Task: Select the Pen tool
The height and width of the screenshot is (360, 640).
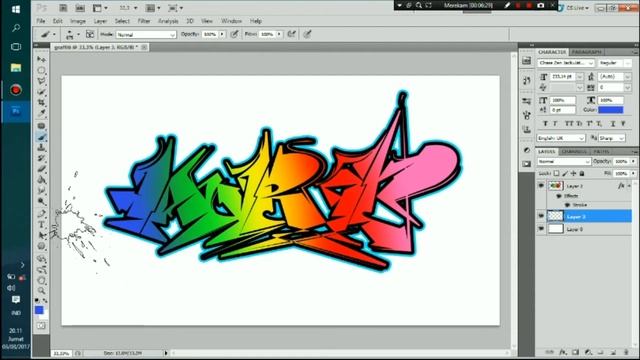Action: [41, 213]
